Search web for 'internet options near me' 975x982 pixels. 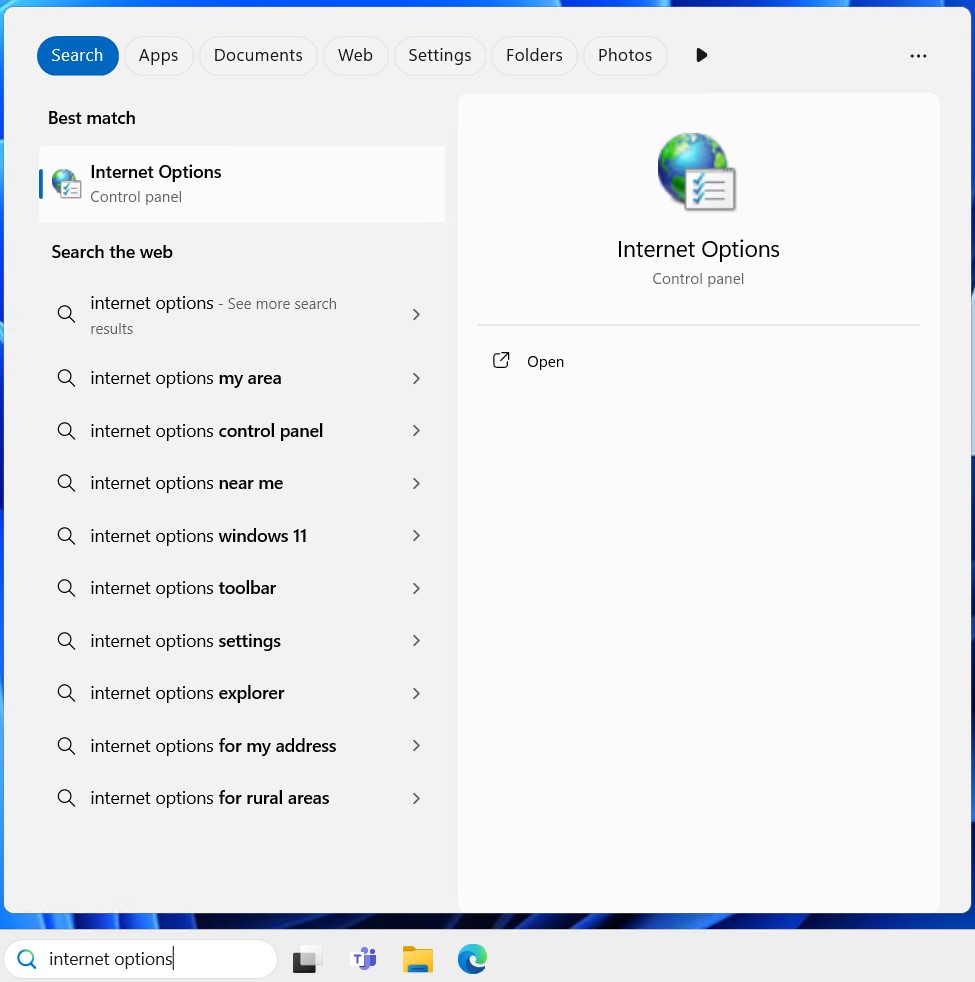click(x=242, y=483)
